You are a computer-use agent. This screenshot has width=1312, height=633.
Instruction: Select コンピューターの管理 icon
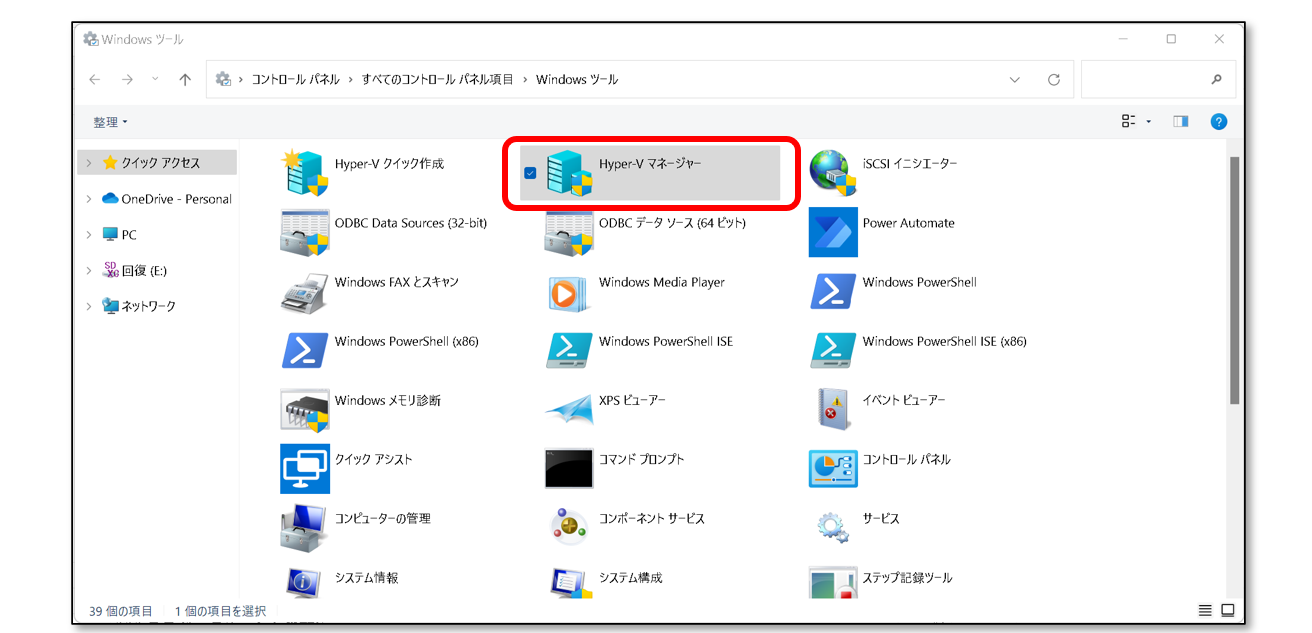(x=304, y=527)
